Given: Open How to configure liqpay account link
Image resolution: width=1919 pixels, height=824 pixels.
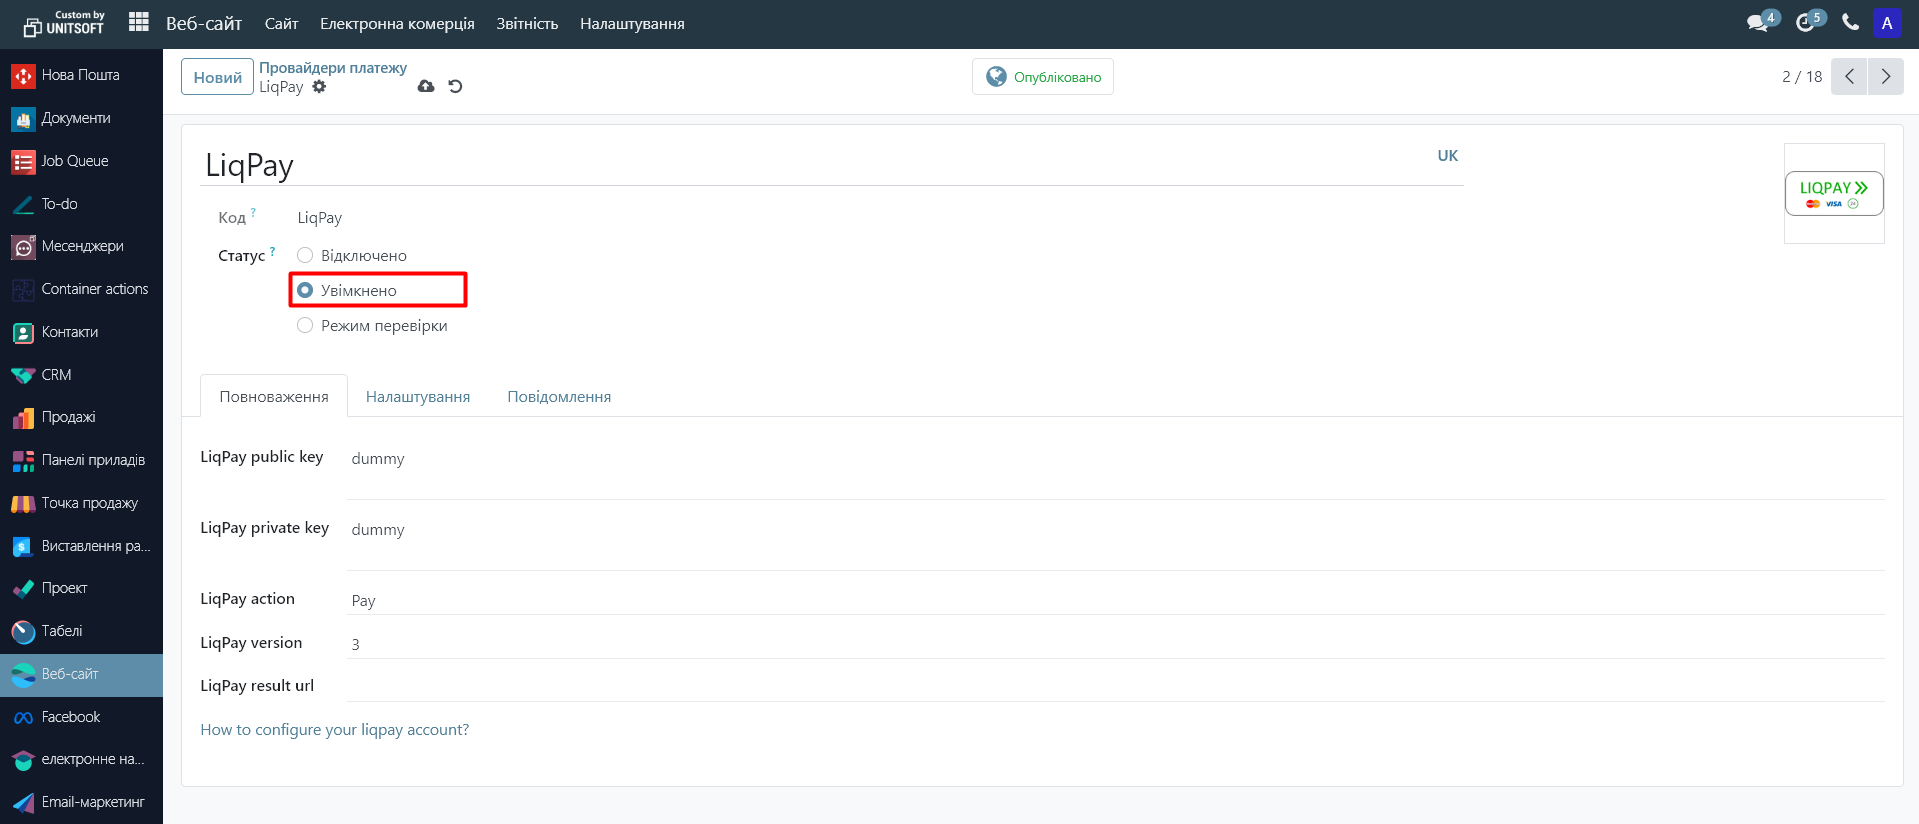Looking at the screenshot, I should [334, 730].
